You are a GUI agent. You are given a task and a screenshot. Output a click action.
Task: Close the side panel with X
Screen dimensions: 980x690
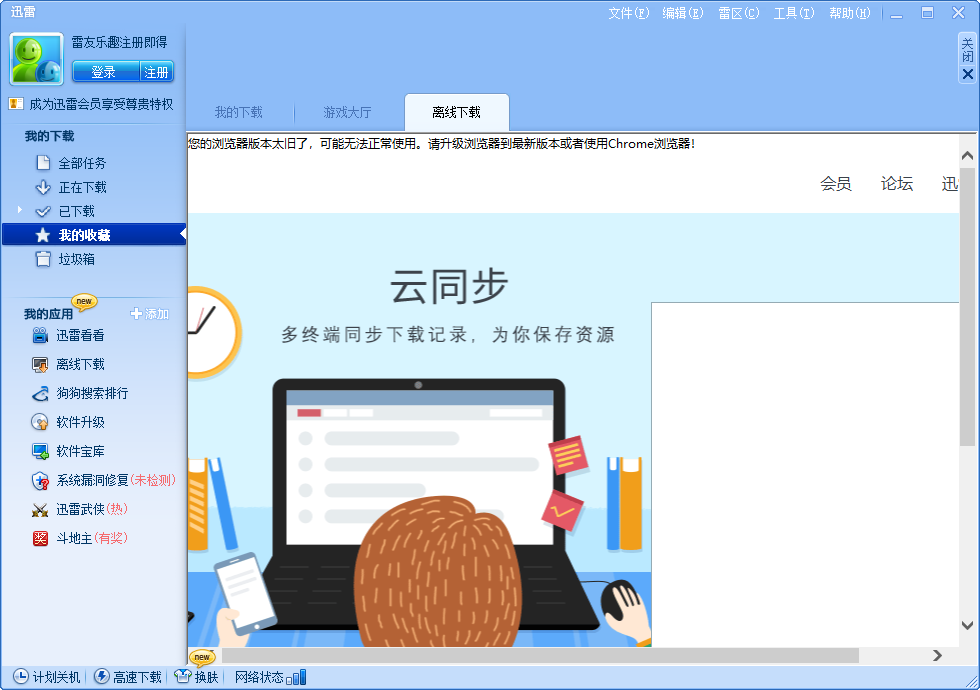pos(968,74)
